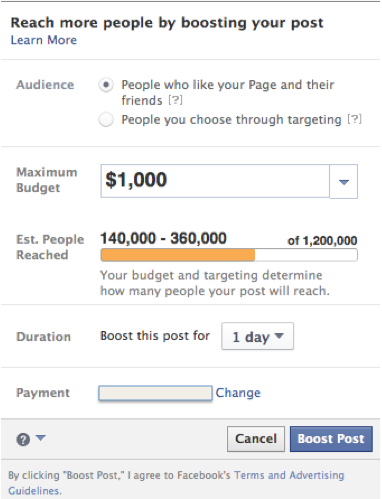Expand the Maximum Budget dropdown arrow

[x=344, y=182]
